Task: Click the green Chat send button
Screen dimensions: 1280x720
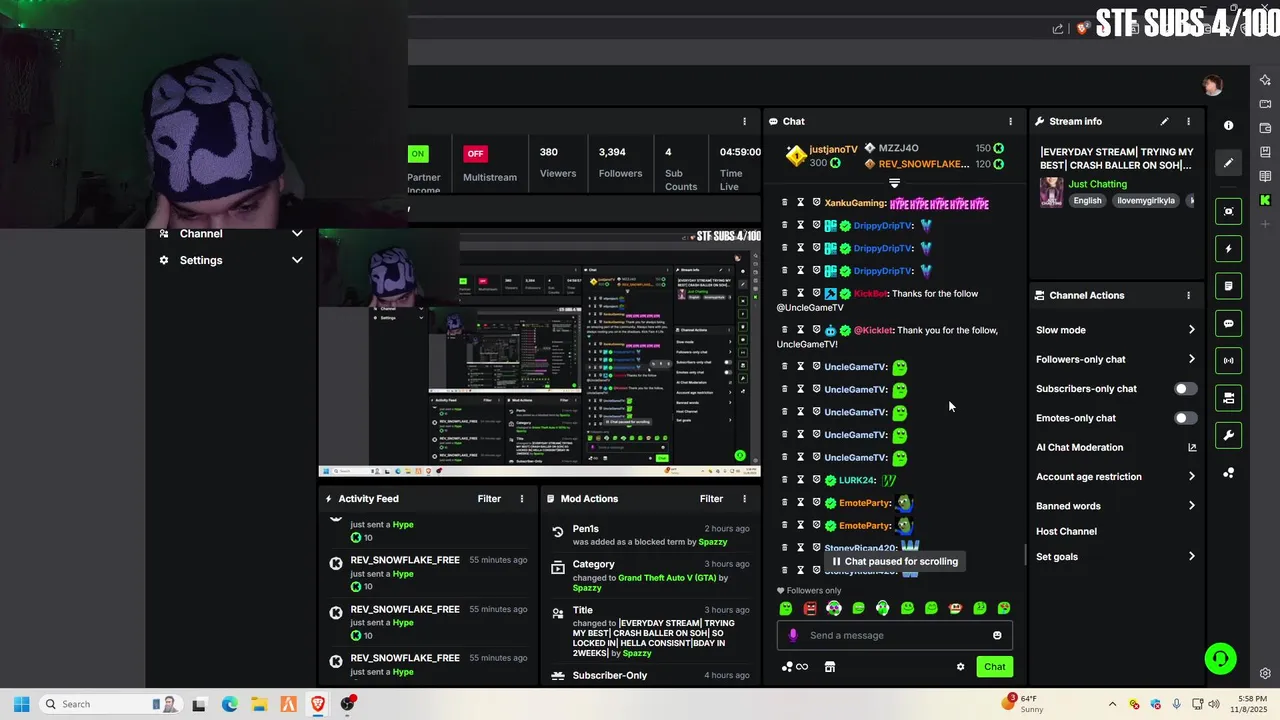Action: pyautogui.click(x=995, y=667)
